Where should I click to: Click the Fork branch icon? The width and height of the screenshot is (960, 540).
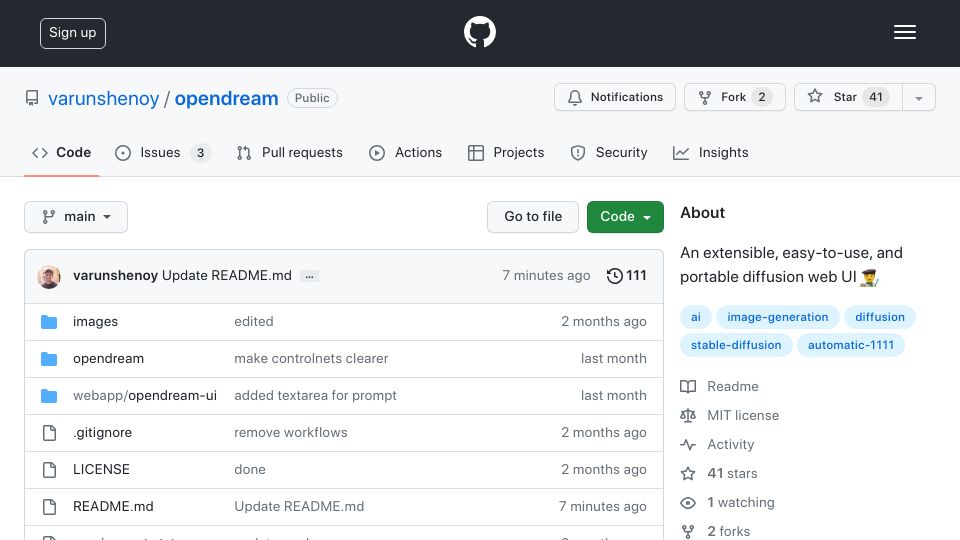click(x=705, y=97)
